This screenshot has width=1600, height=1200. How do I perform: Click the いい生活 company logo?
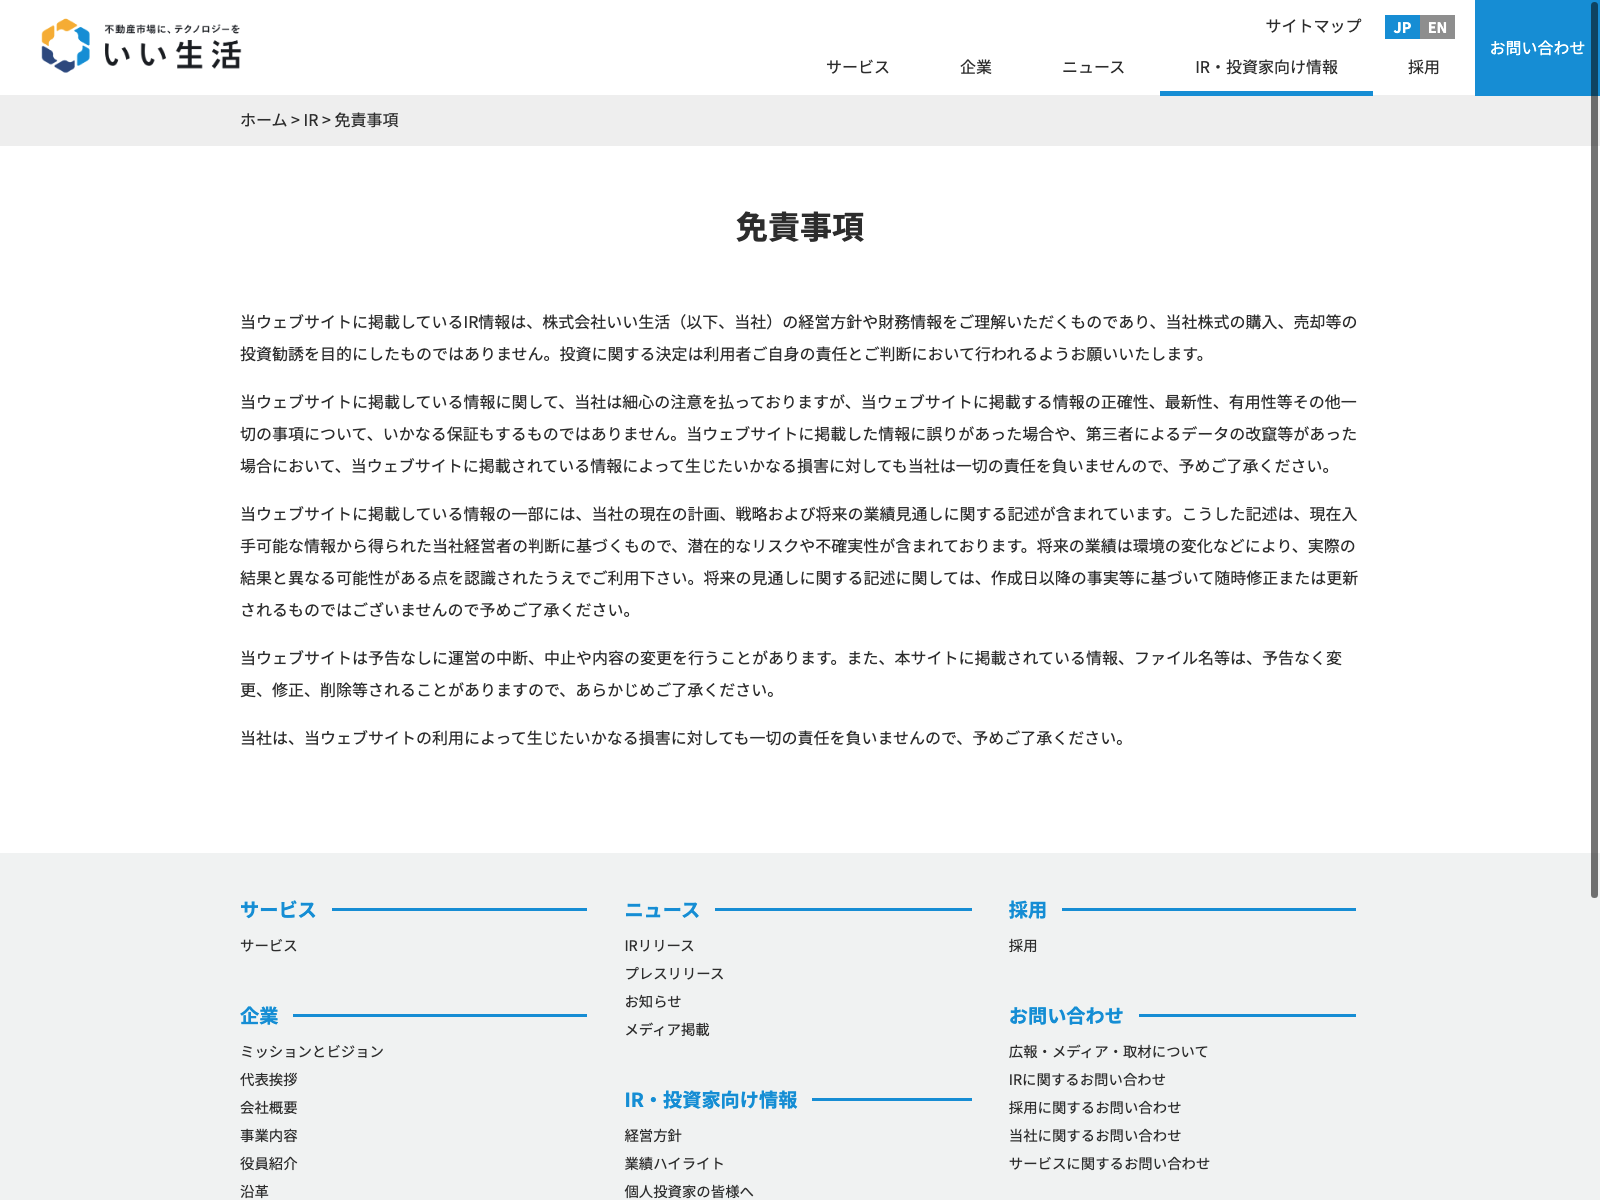[141, 47]
